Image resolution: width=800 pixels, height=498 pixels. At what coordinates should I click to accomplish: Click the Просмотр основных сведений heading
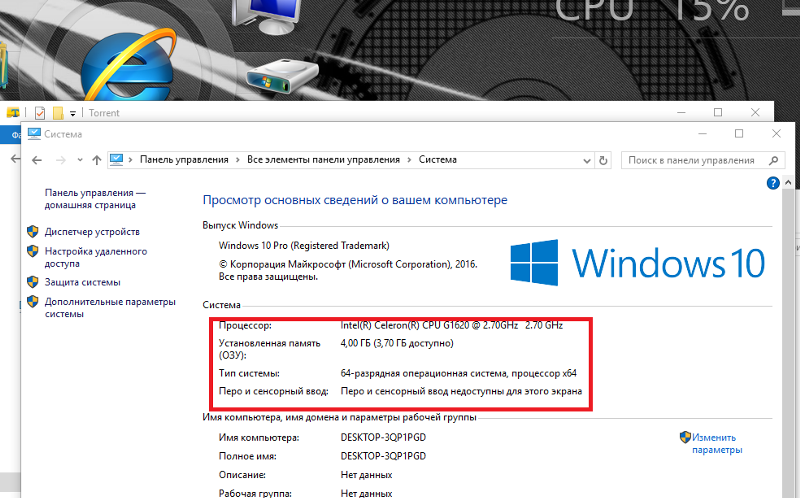coord(355,200)
